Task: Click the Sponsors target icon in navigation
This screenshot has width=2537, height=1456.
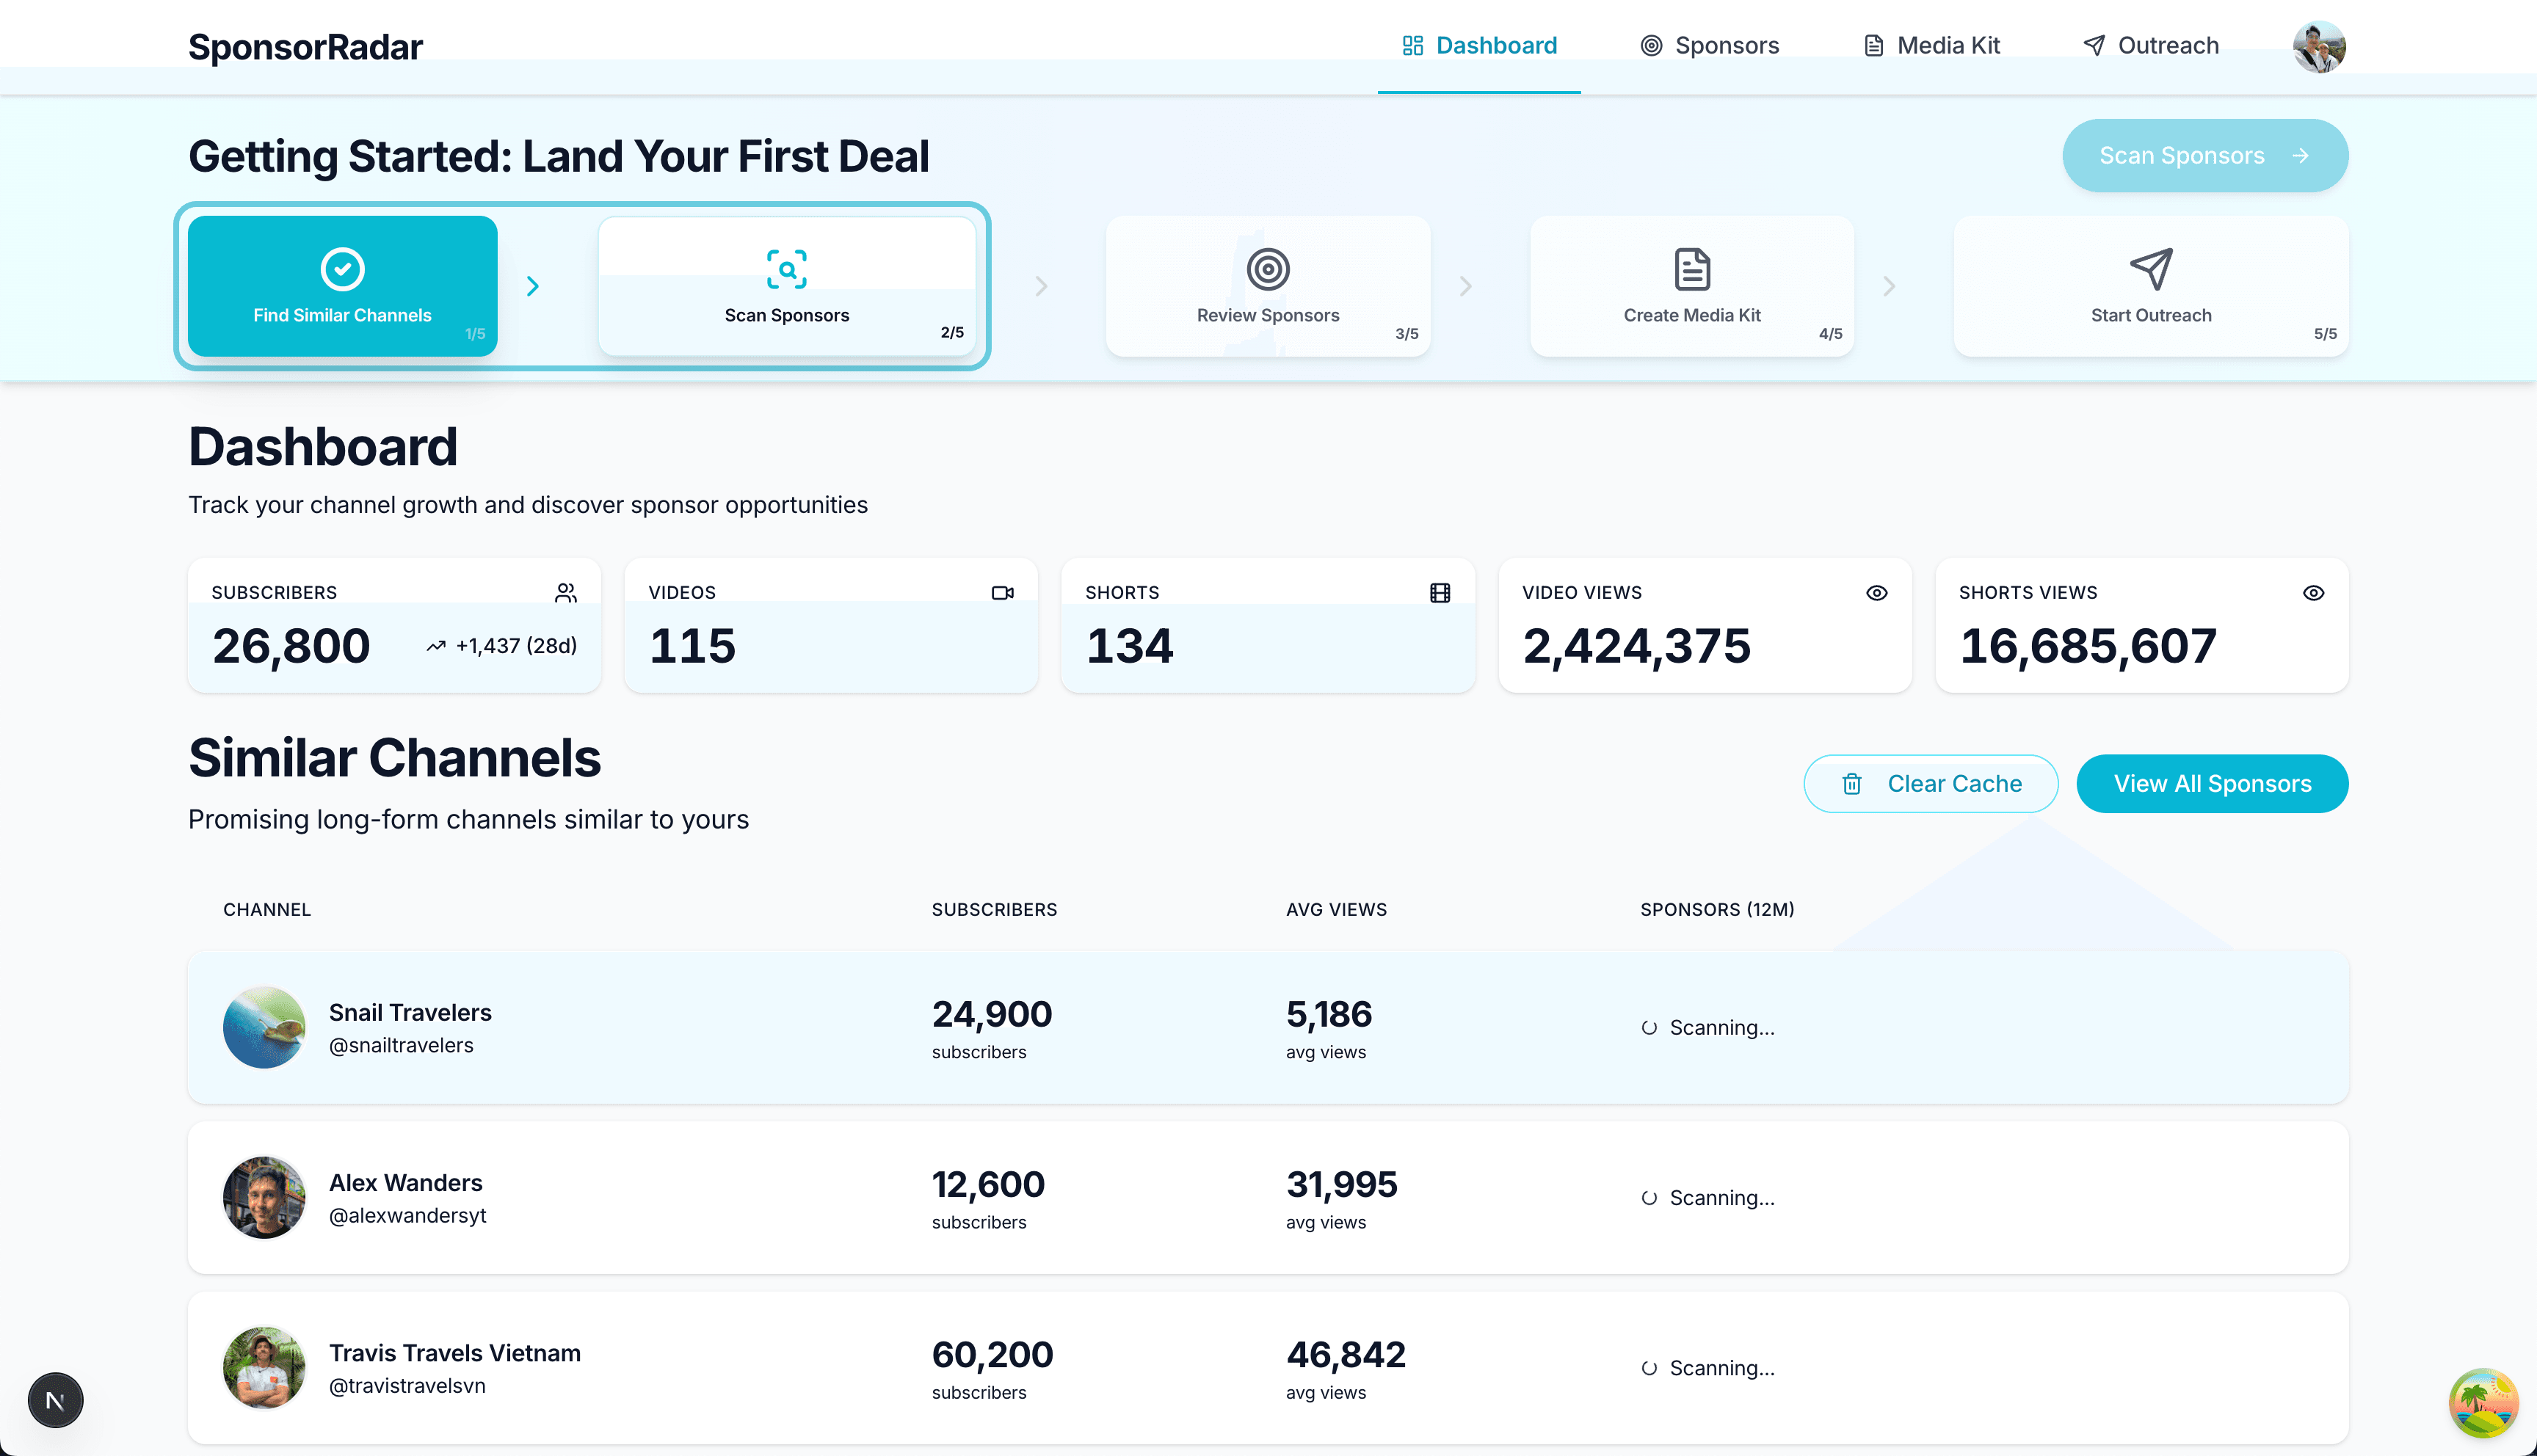Action: pyautogui.click(x=1652, y=45)
